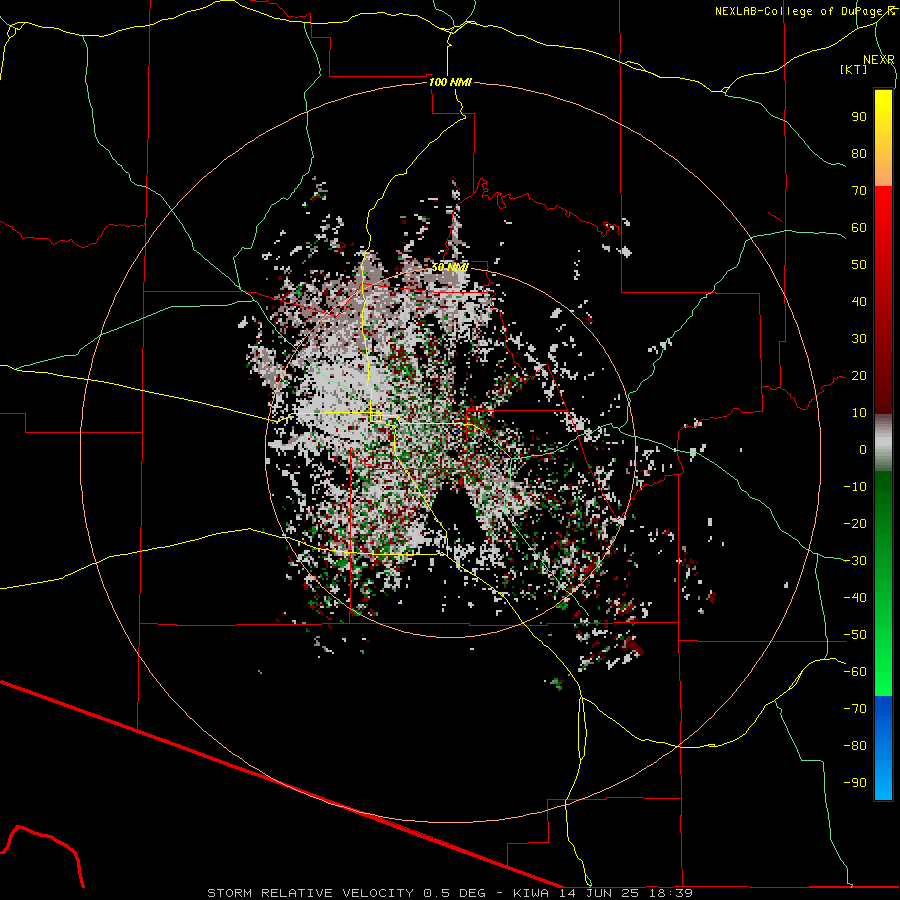This screenshot has height=900, width=900.
Task: Click the "90" value on the velocity scale
Action: pyautogui.click(x=859, y=117)
